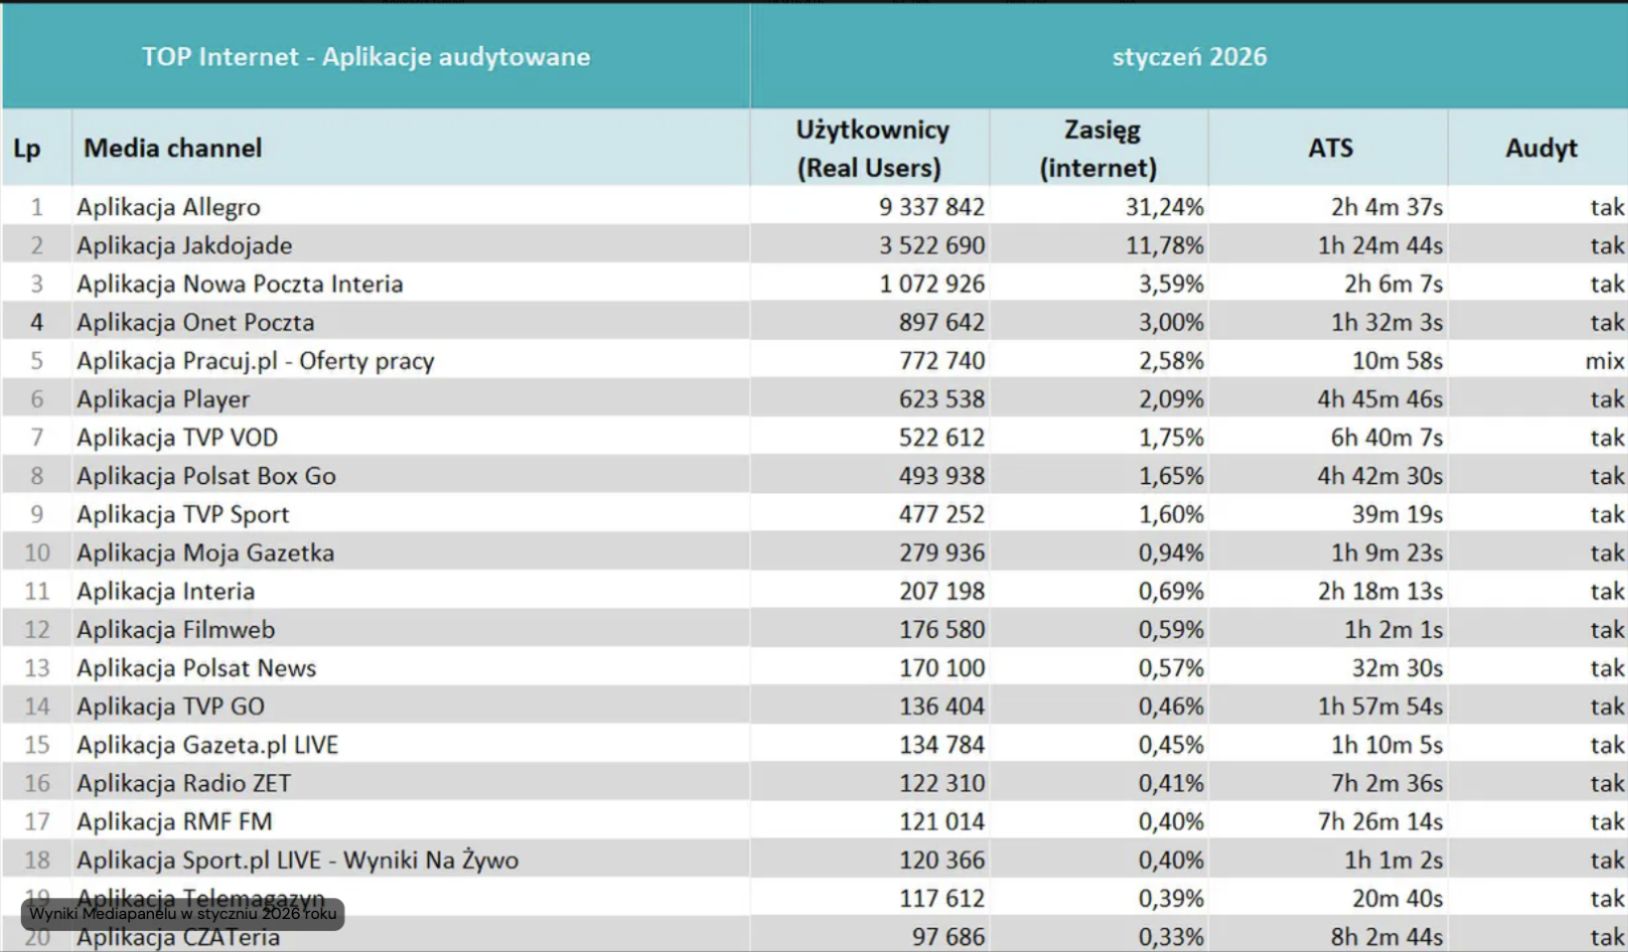Image resolution: width=1628 pixels, height=952 pixels.
Task: Click the rank number '20' for CZATeria
Action: [36, 936]
